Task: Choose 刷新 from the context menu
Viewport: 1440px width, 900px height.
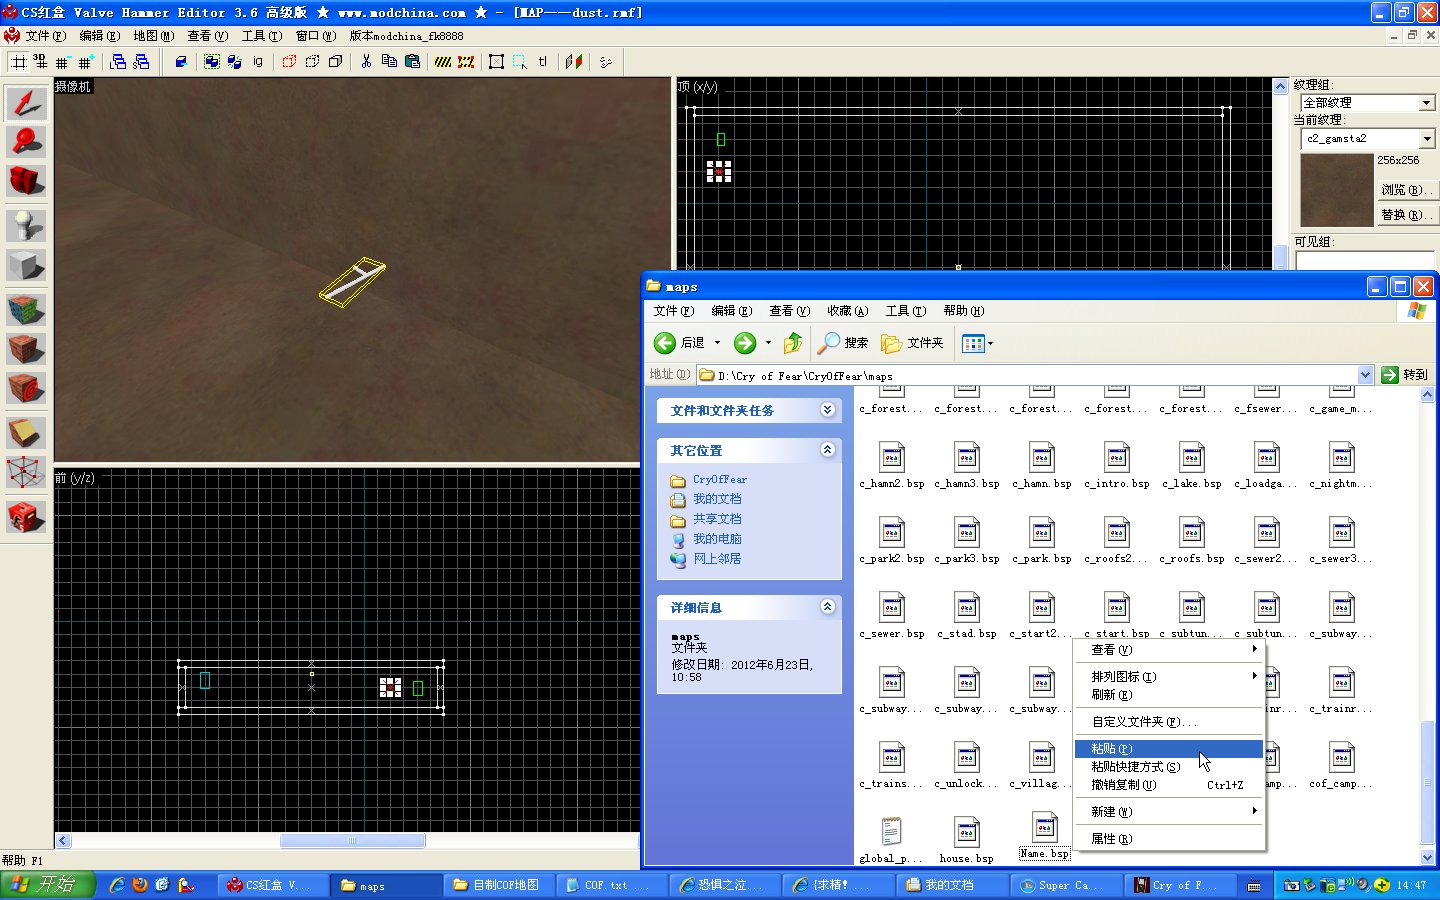Action: point(1169,695)
